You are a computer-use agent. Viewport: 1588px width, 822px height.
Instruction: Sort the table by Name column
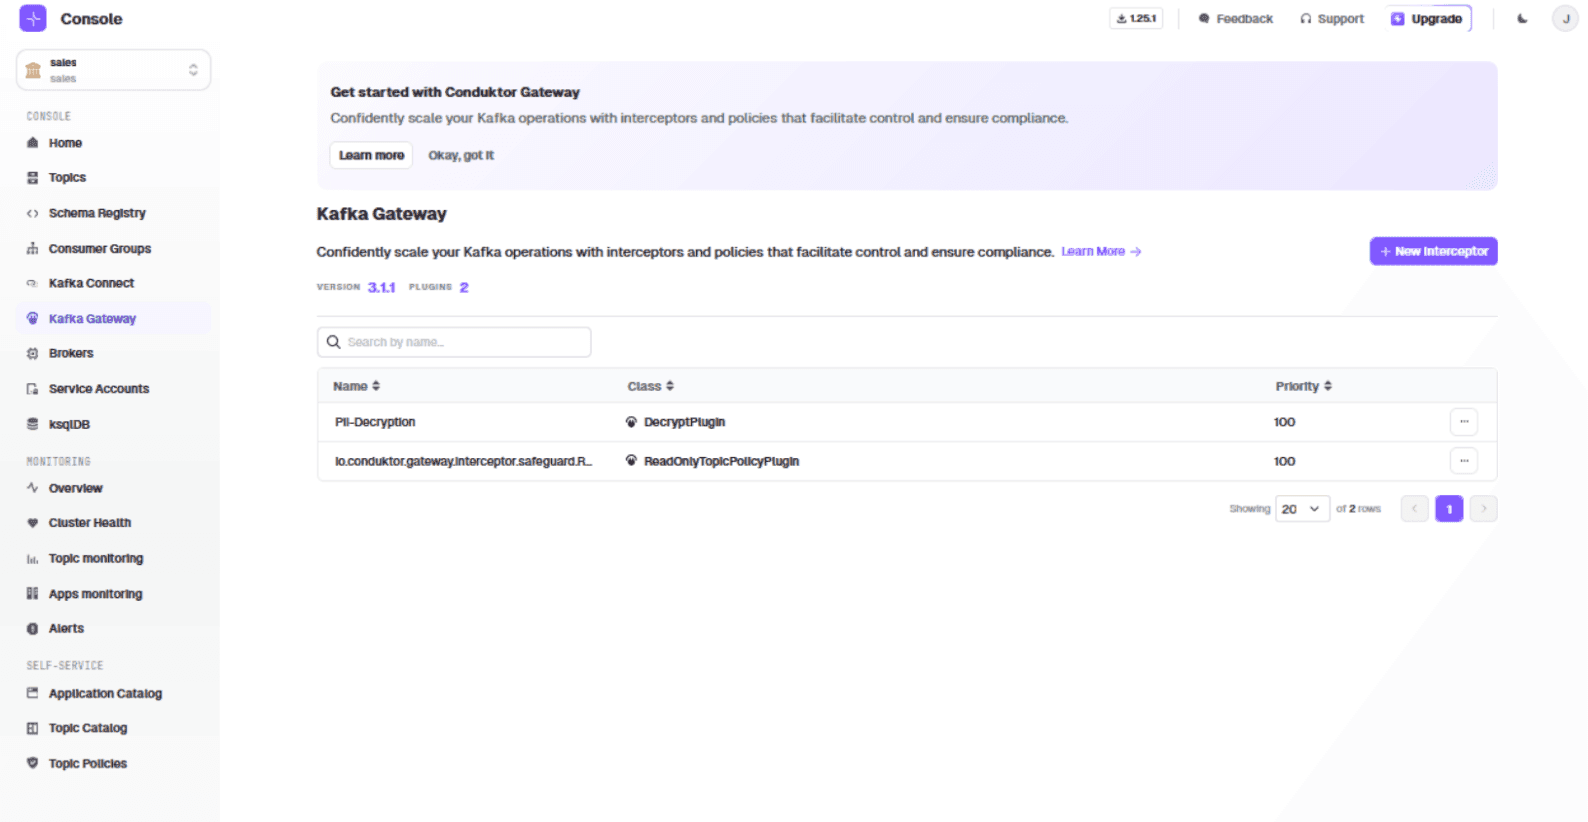point(357,386)
